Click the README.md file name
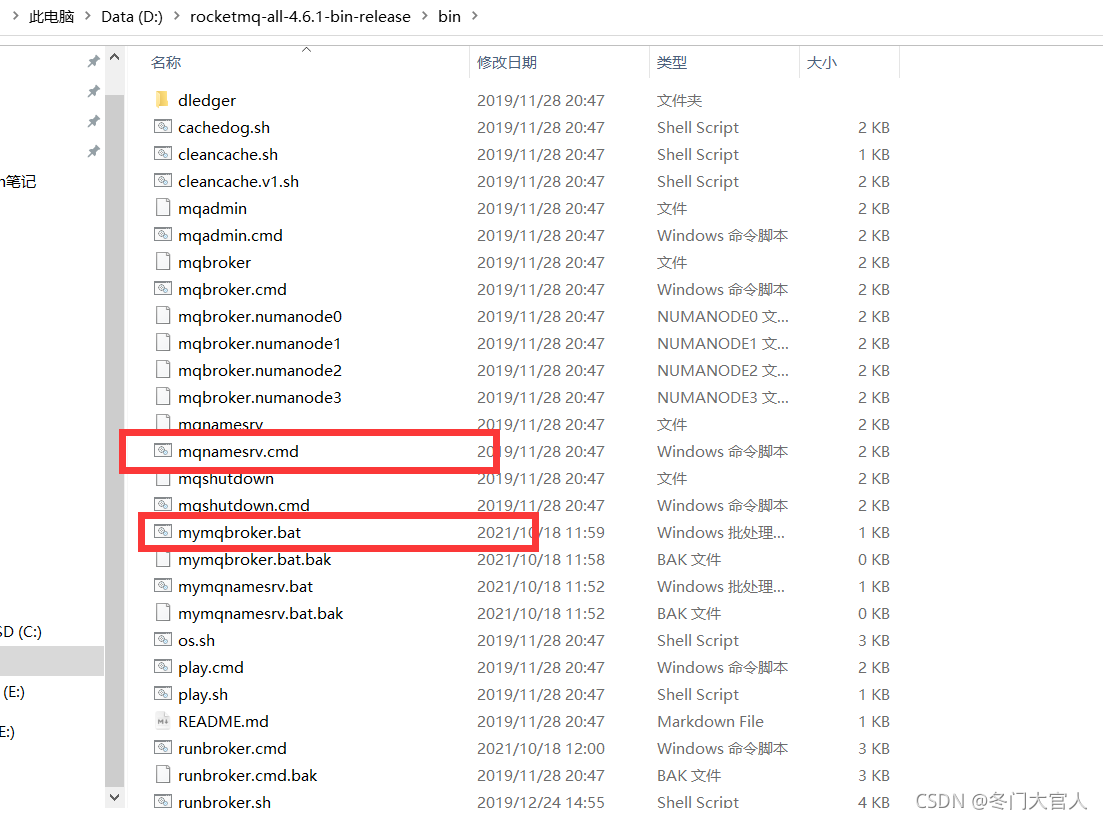Image resolution: width=1103 pixels, height=819 pixels. pos(223,721)
